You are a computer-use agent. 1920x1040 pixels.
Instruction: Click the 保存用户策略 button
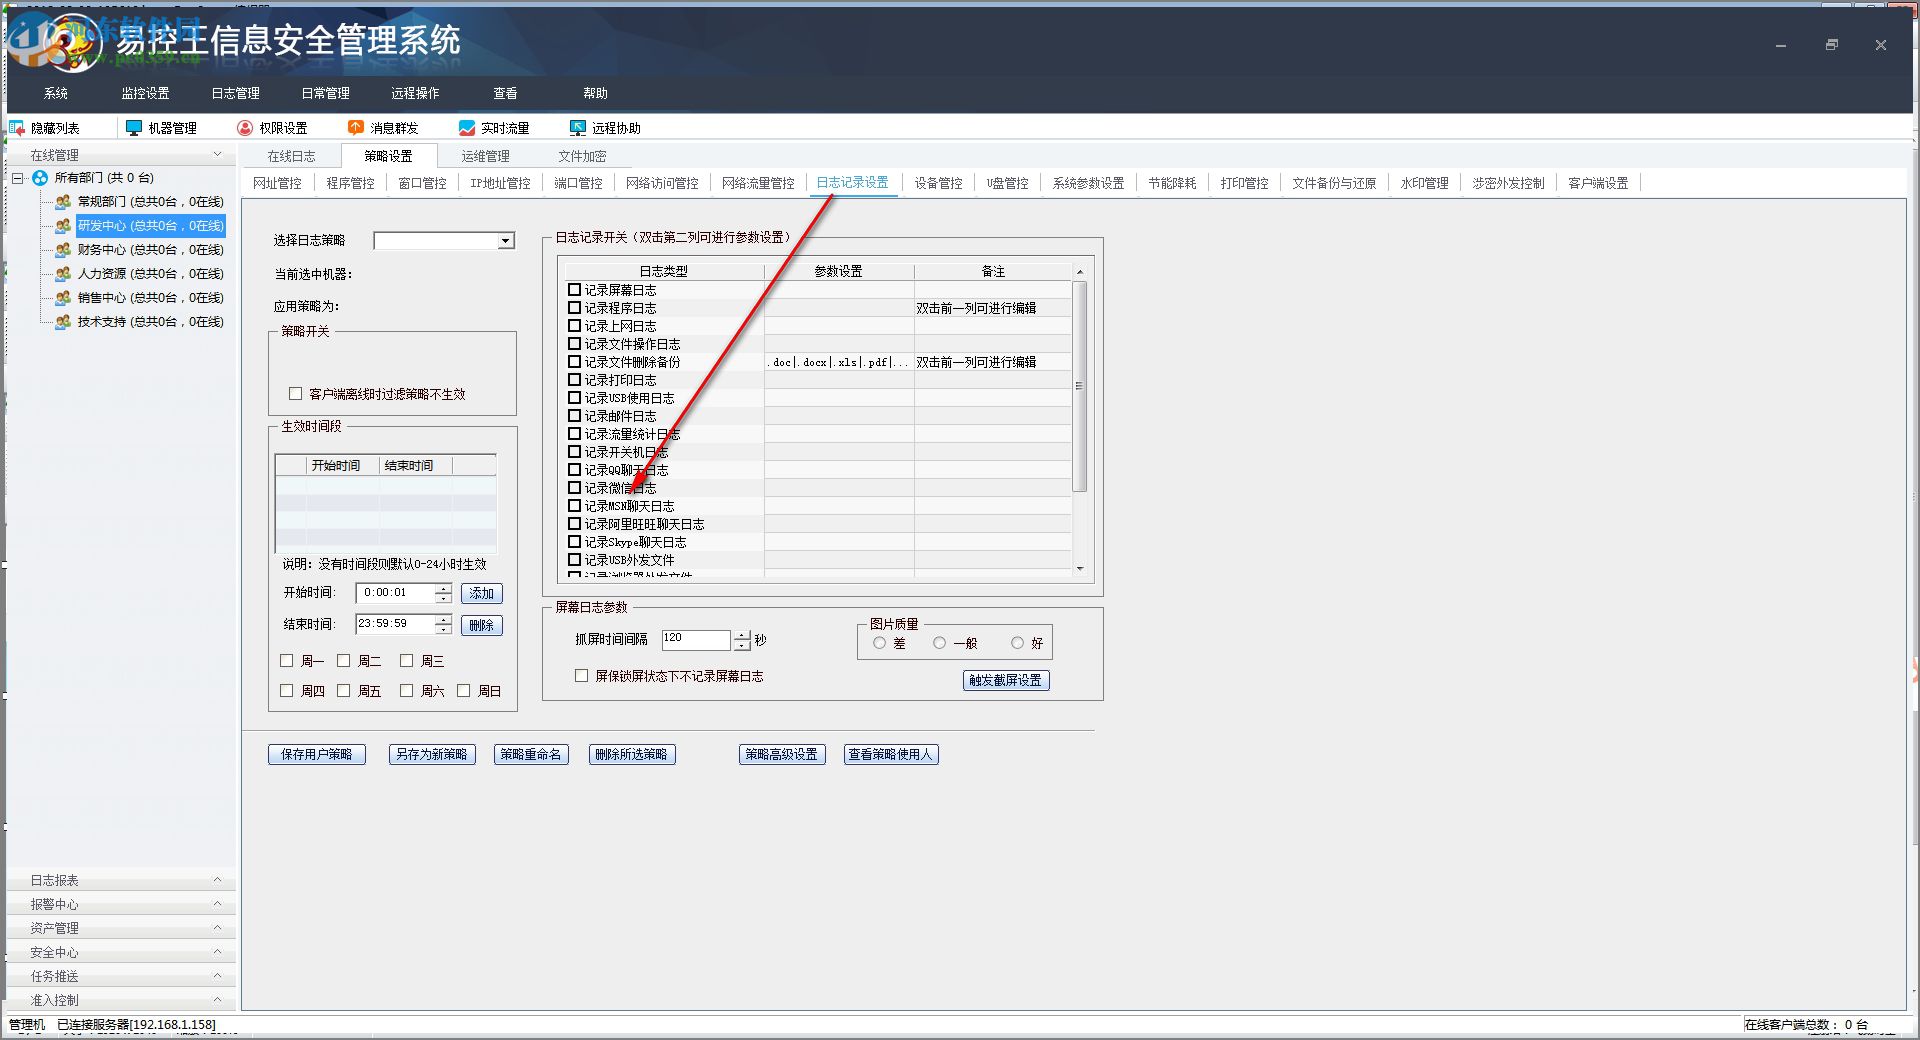click(316, 755)
